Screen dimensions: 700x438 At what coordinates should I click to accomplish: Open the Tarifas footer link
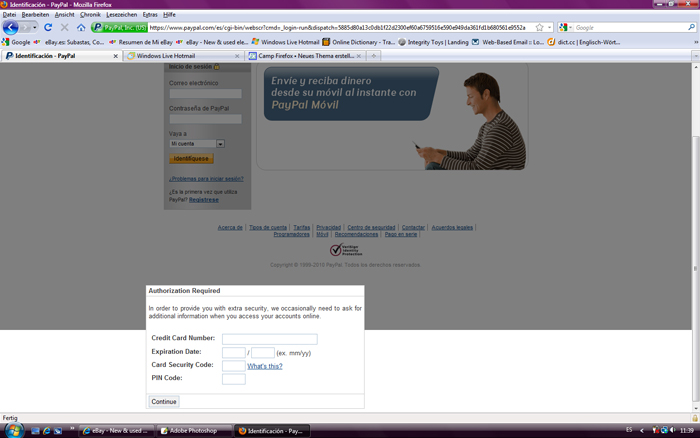(x=301, y=227)
